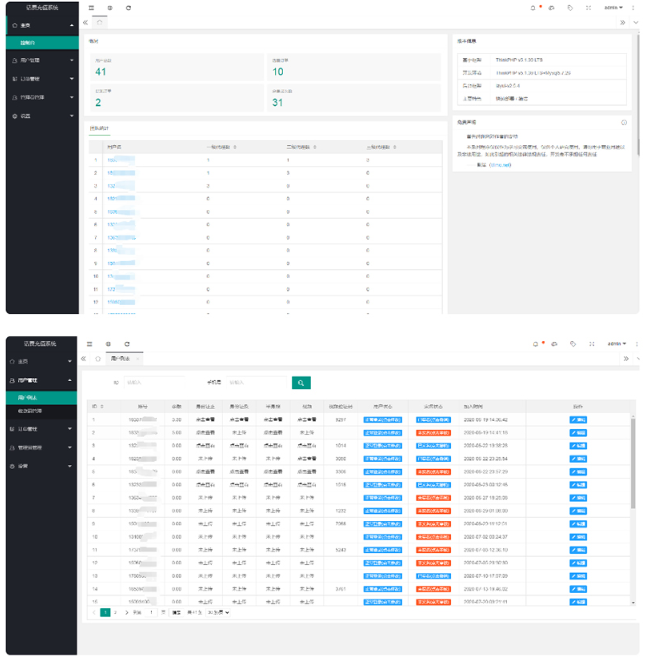
Task: Click the green search magnifier button
Action: coord(300,382)
